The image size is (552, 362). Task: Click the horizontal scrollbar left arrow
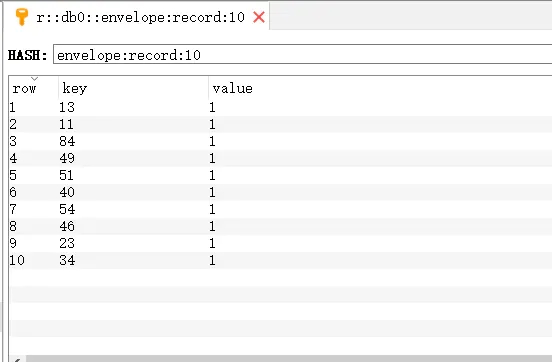pyautogui.click(x=17, y=359)
